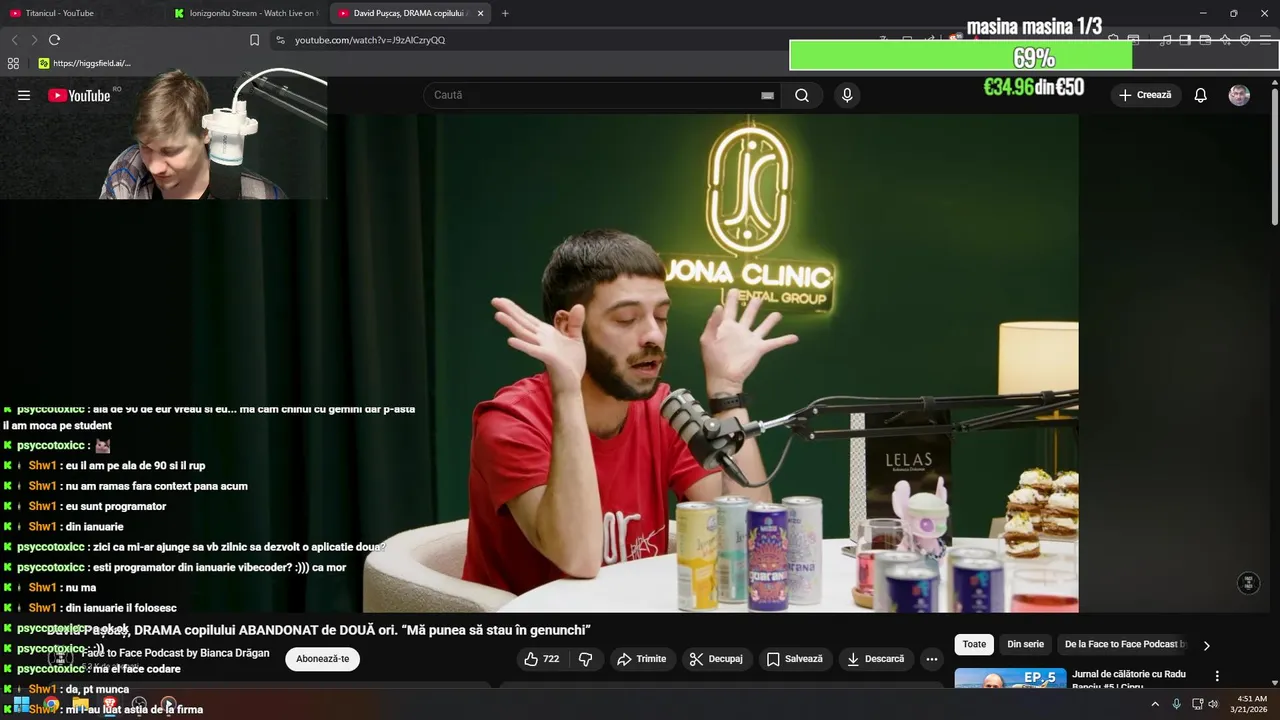Open Jurnal de călătorie cu Radu title

click(1128, 680)
